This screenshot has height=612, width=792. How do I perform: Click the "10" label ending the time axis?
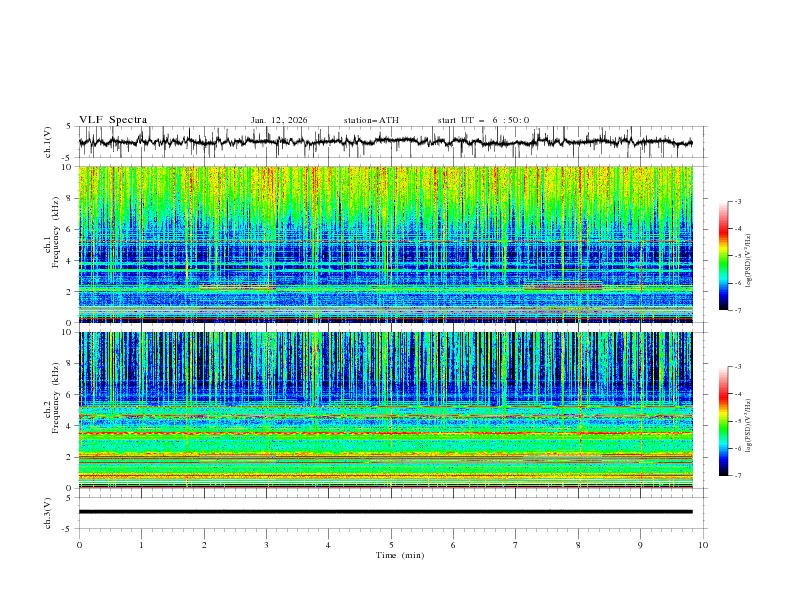click(x=703, y=545)
